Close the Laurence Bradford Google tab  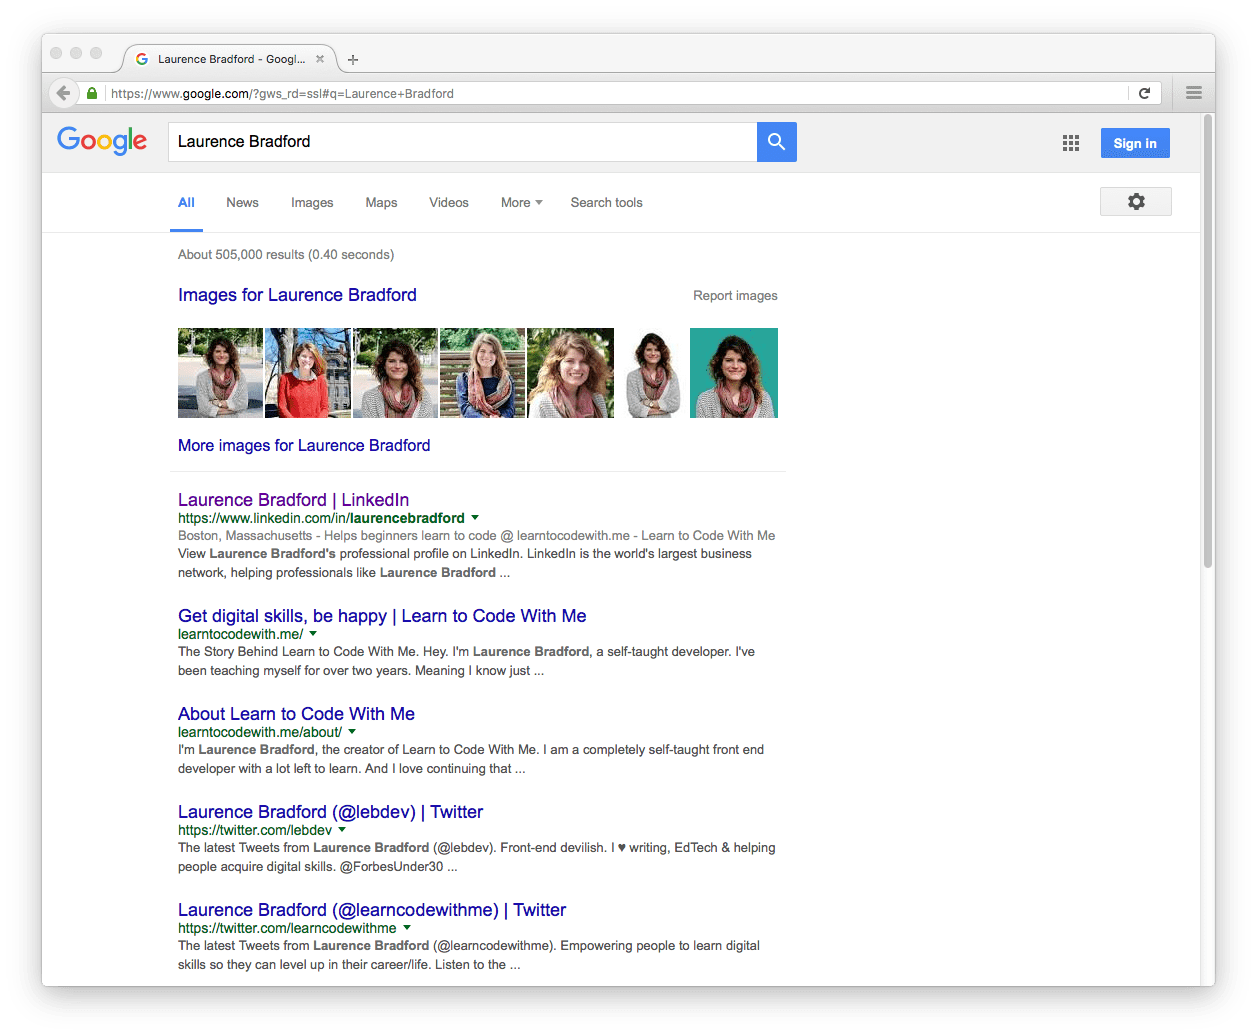(320, 59)
